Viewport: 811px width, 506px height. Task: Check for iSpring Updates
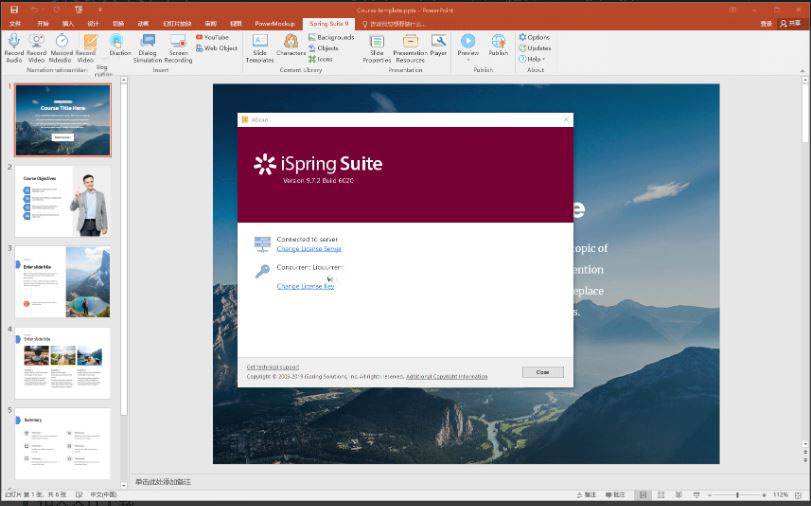pos(535,48)
